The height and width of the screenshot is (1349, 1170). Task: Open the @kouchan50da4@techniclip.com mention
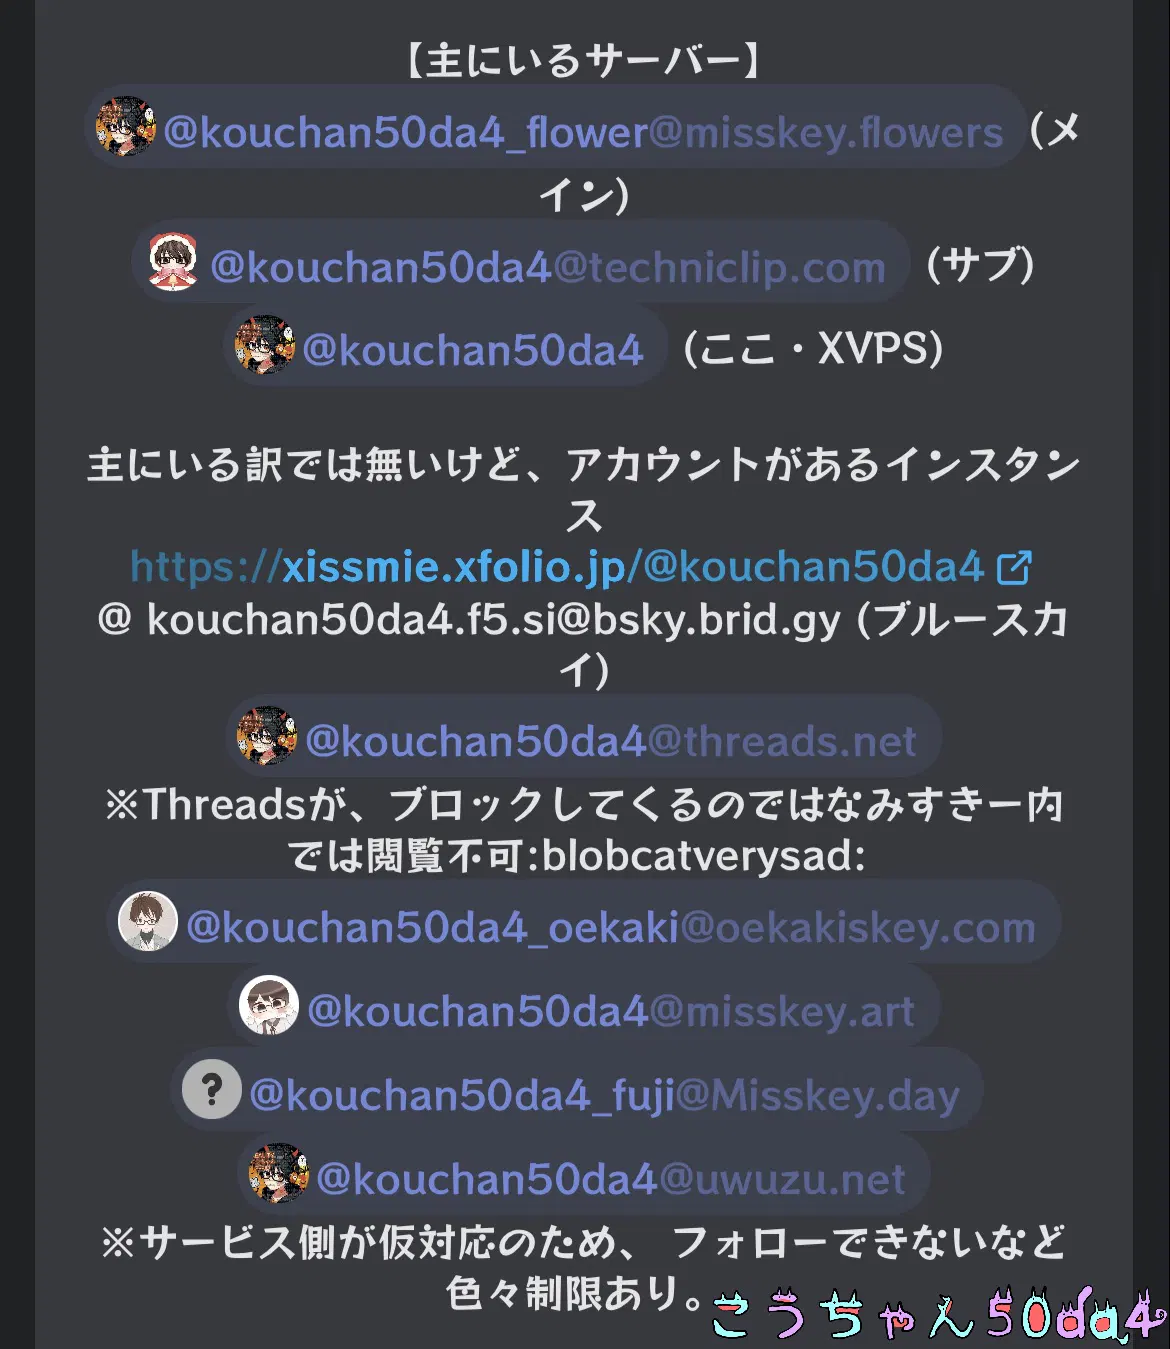point(521,261)
